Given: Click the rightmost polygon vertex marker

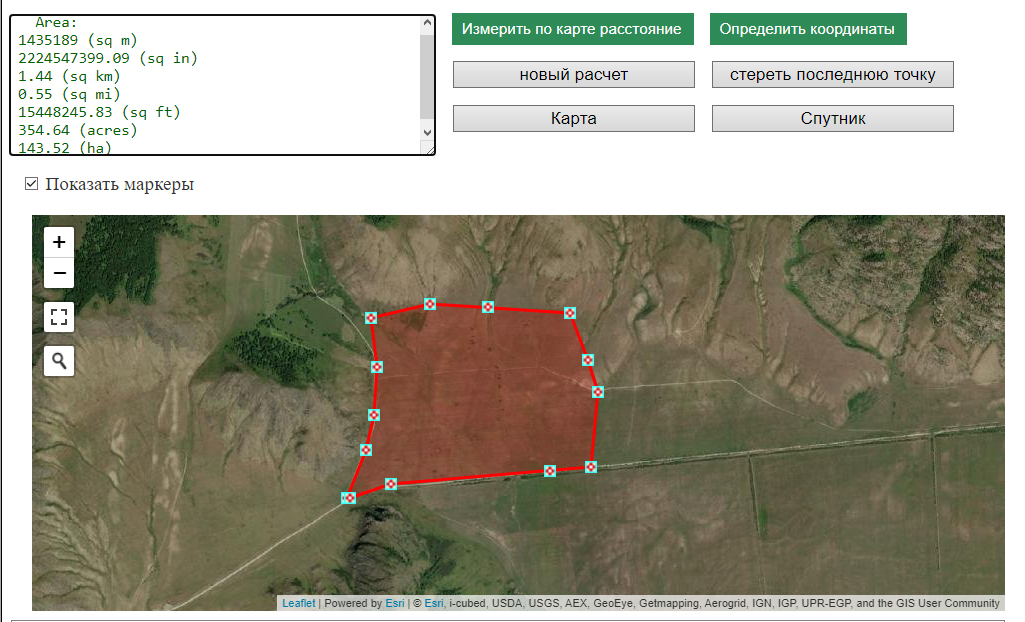Looking at the screenshot, I should (598, 392).
